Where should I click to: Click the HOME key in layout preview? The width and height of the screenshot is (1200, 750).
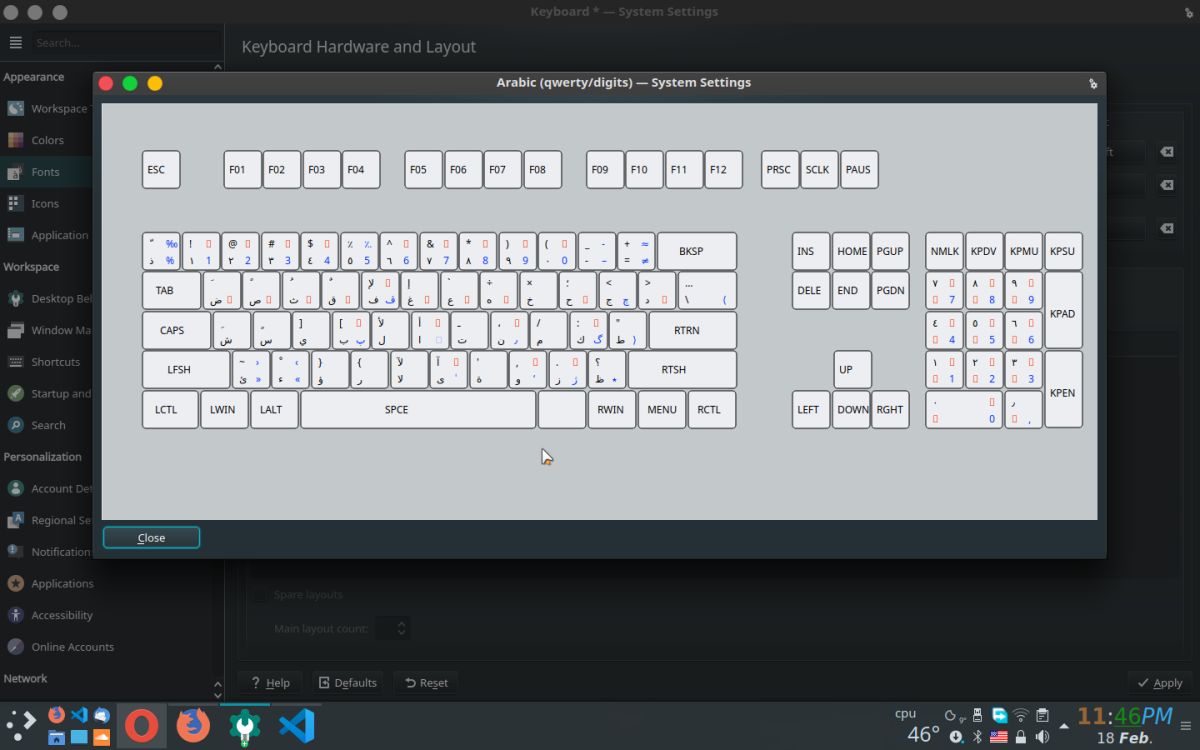(851, 251)
